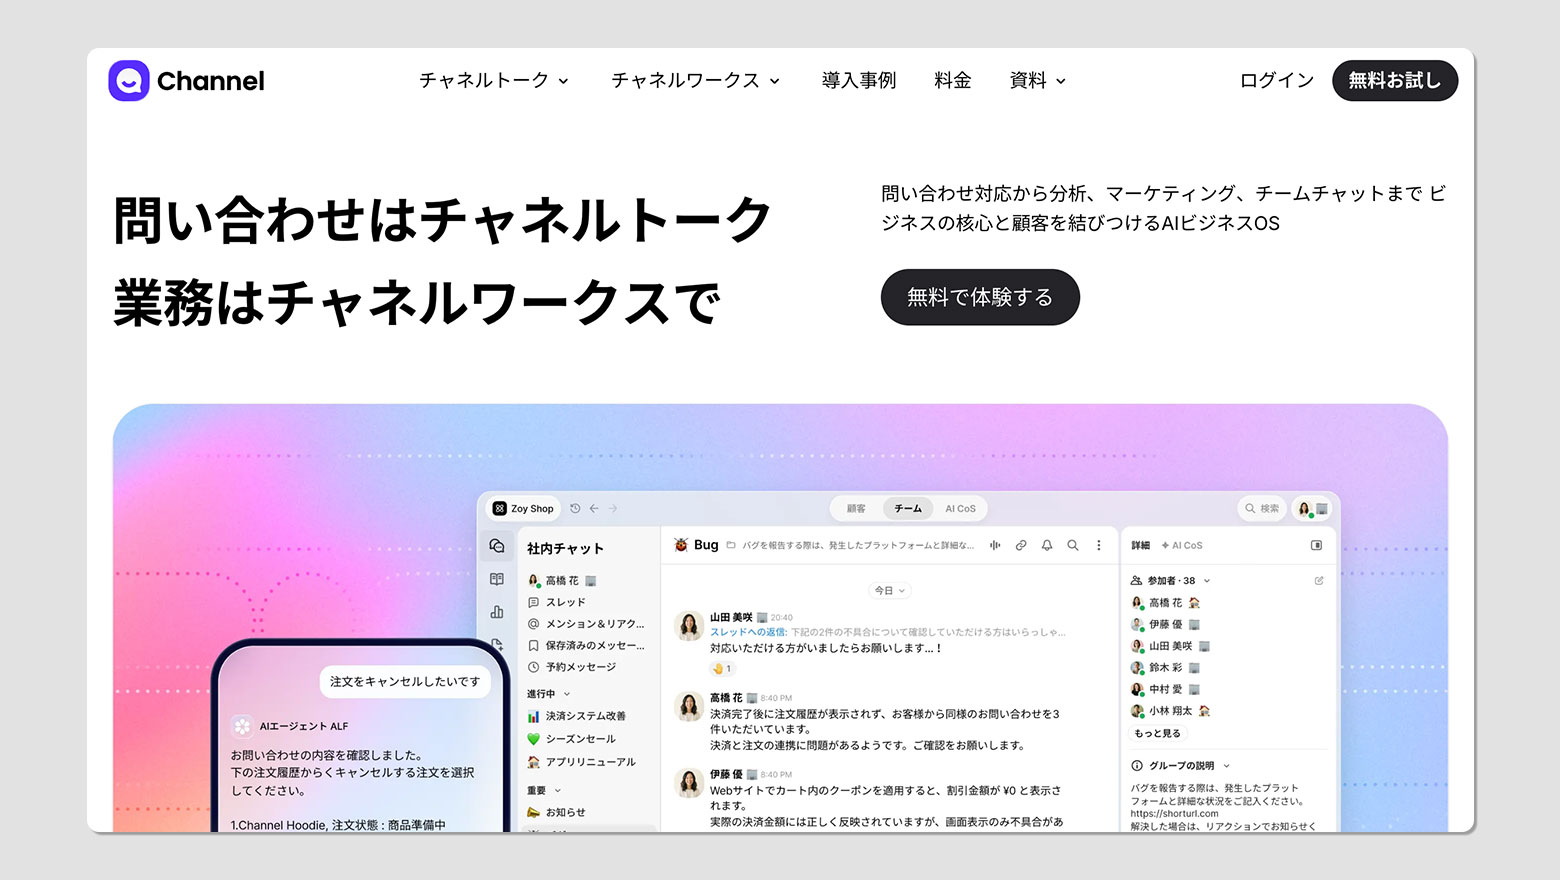
Task: Click the back arrow in app header
Action: coord(594,508)
